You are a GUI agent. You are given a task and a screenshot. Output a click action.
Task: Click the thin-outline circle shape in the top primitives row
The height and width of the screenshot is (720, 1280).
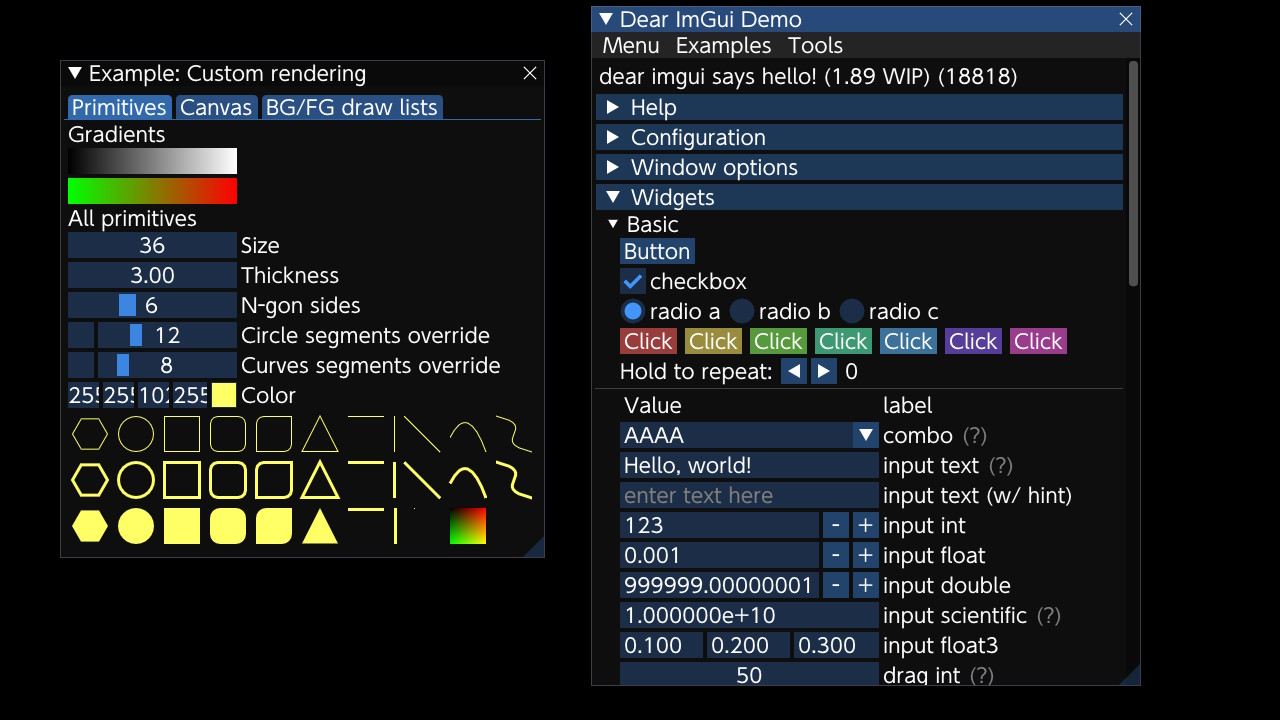136,435
